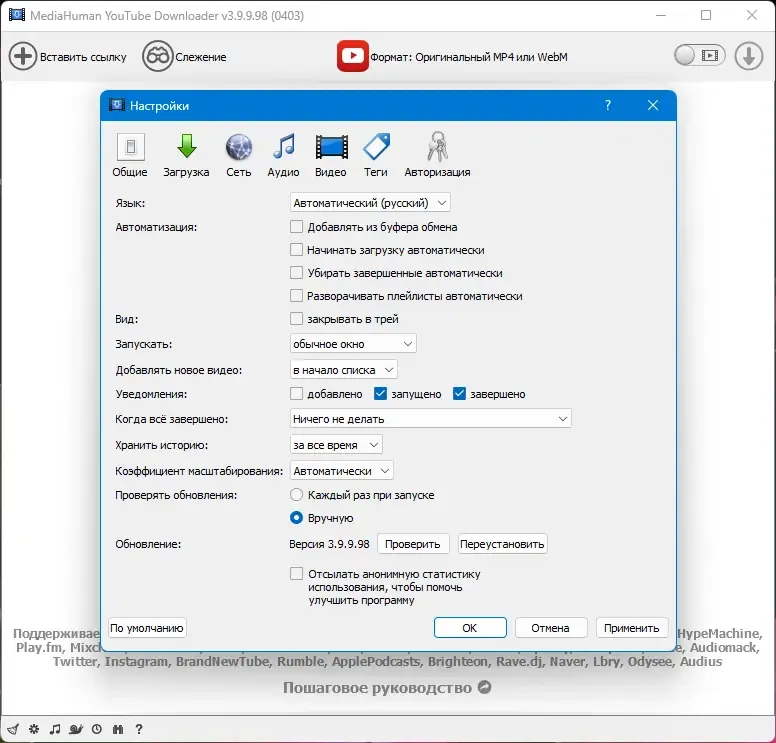Open the Загрузка settings tab
776x743 pixels.
(x=187, y=155)
